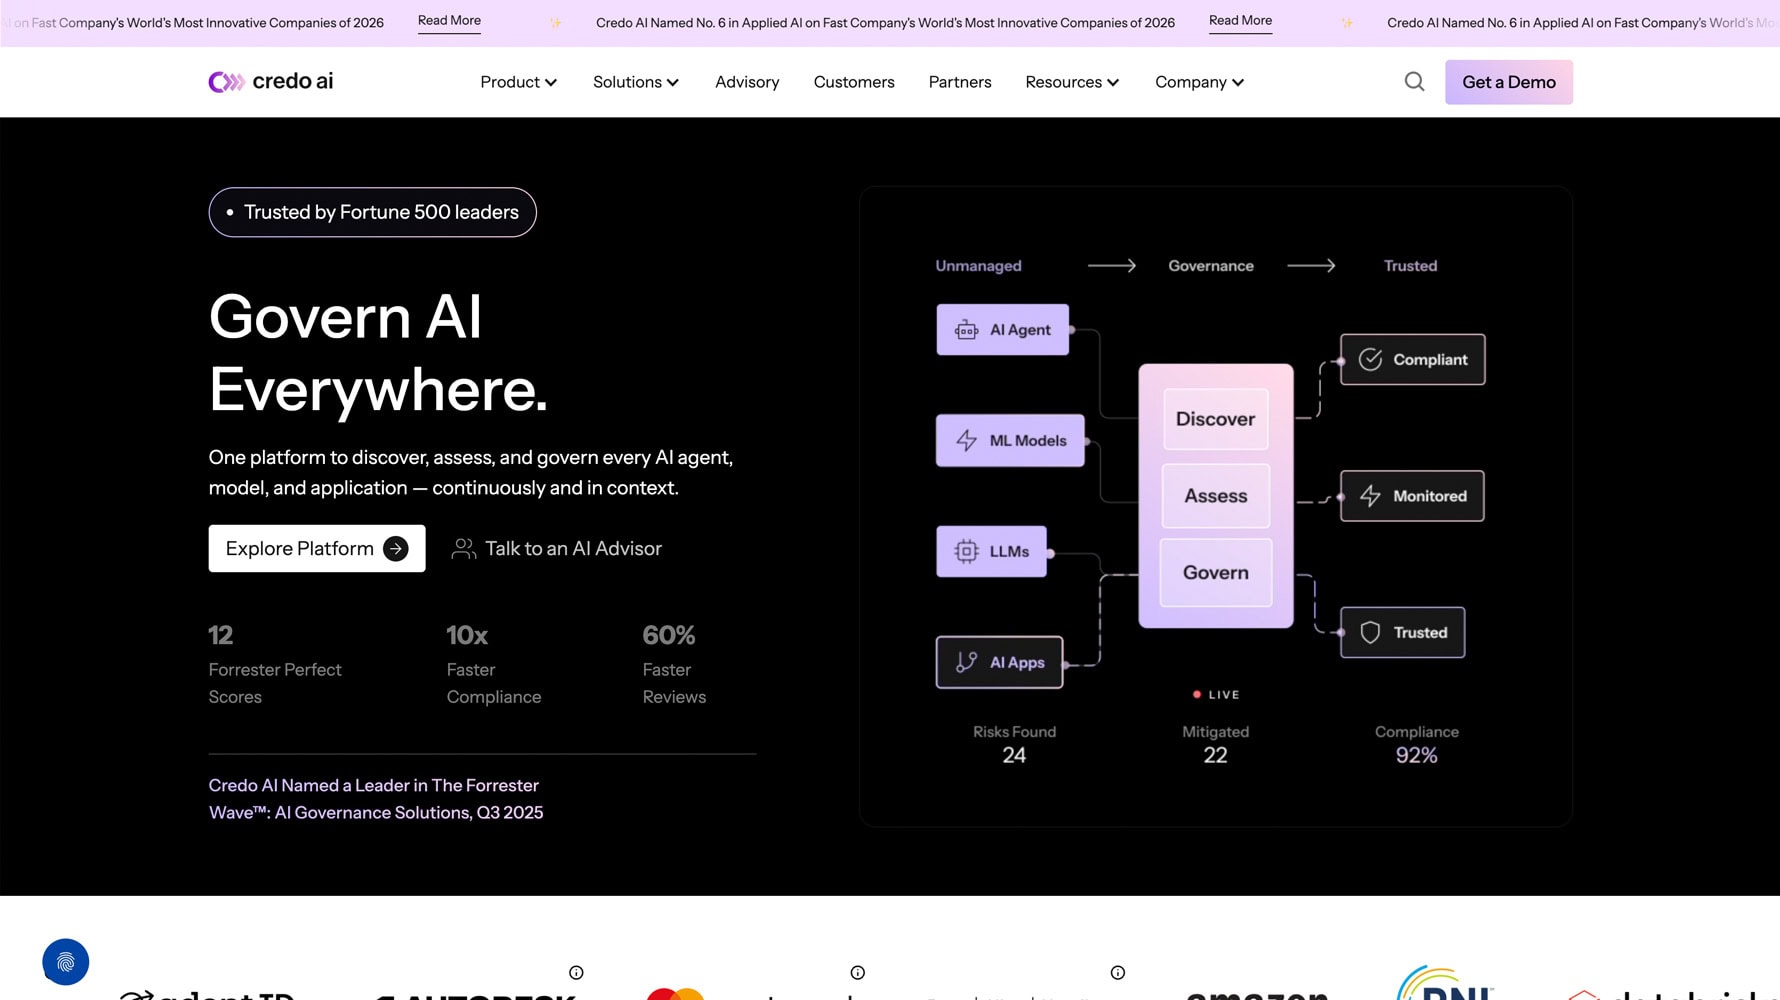Click the 10x Faster Compliance stat

pyautogui.click(x=494, y=665)
